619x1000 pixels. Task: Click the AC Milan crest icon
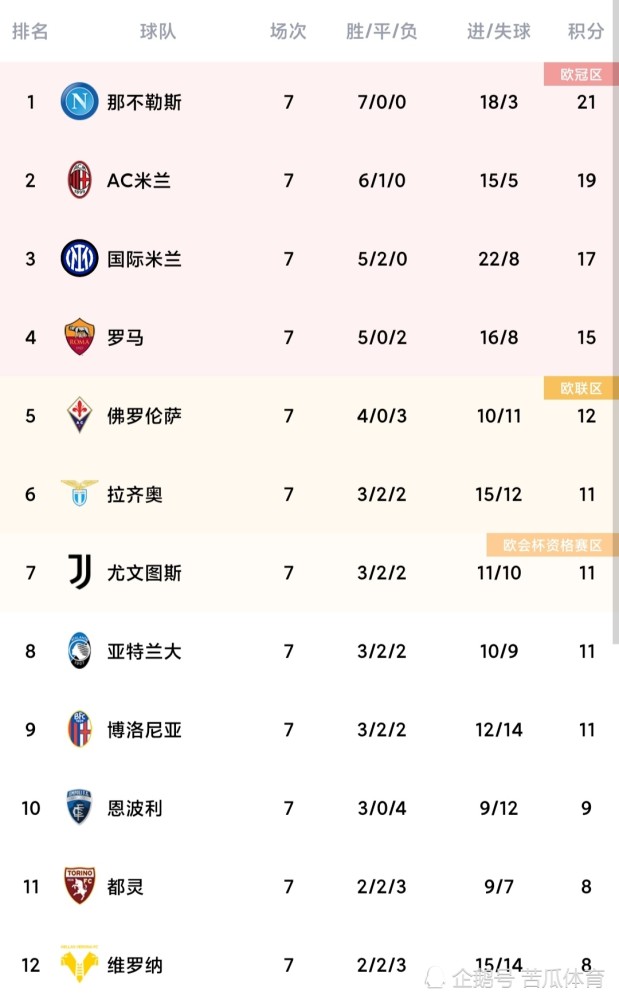point(80,180)
